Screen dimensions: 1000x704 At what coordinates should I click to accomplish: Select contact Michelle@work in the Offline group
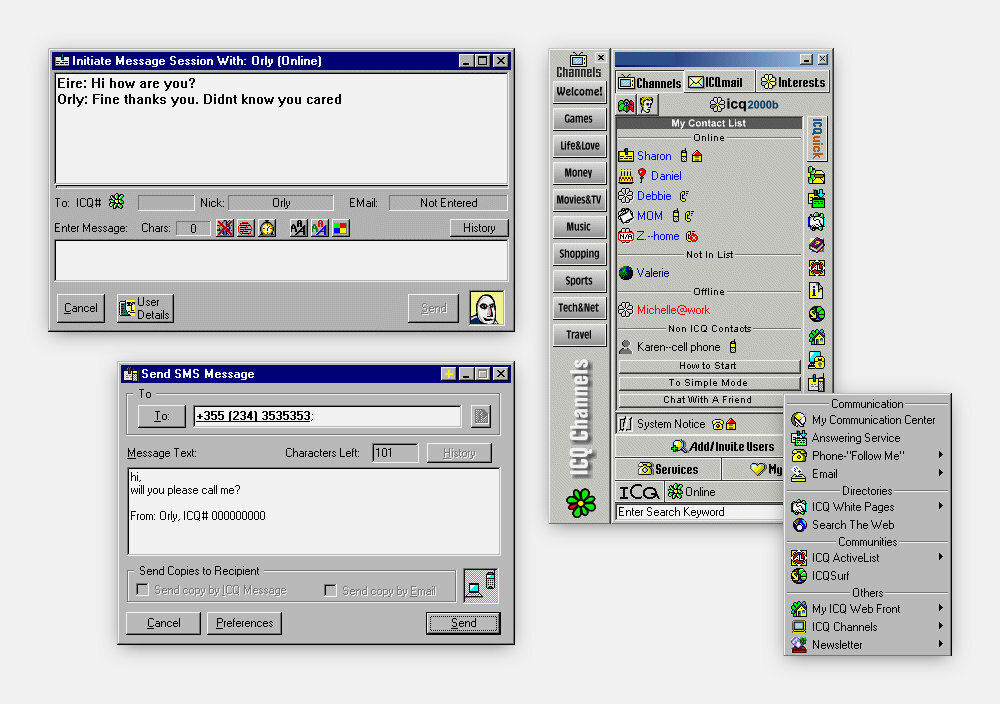[x=673, y=310]
